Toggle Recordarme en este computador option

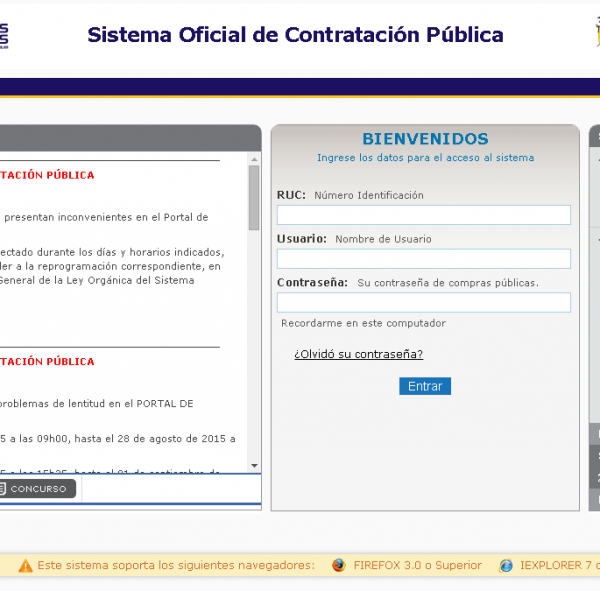tap(363, 323)
